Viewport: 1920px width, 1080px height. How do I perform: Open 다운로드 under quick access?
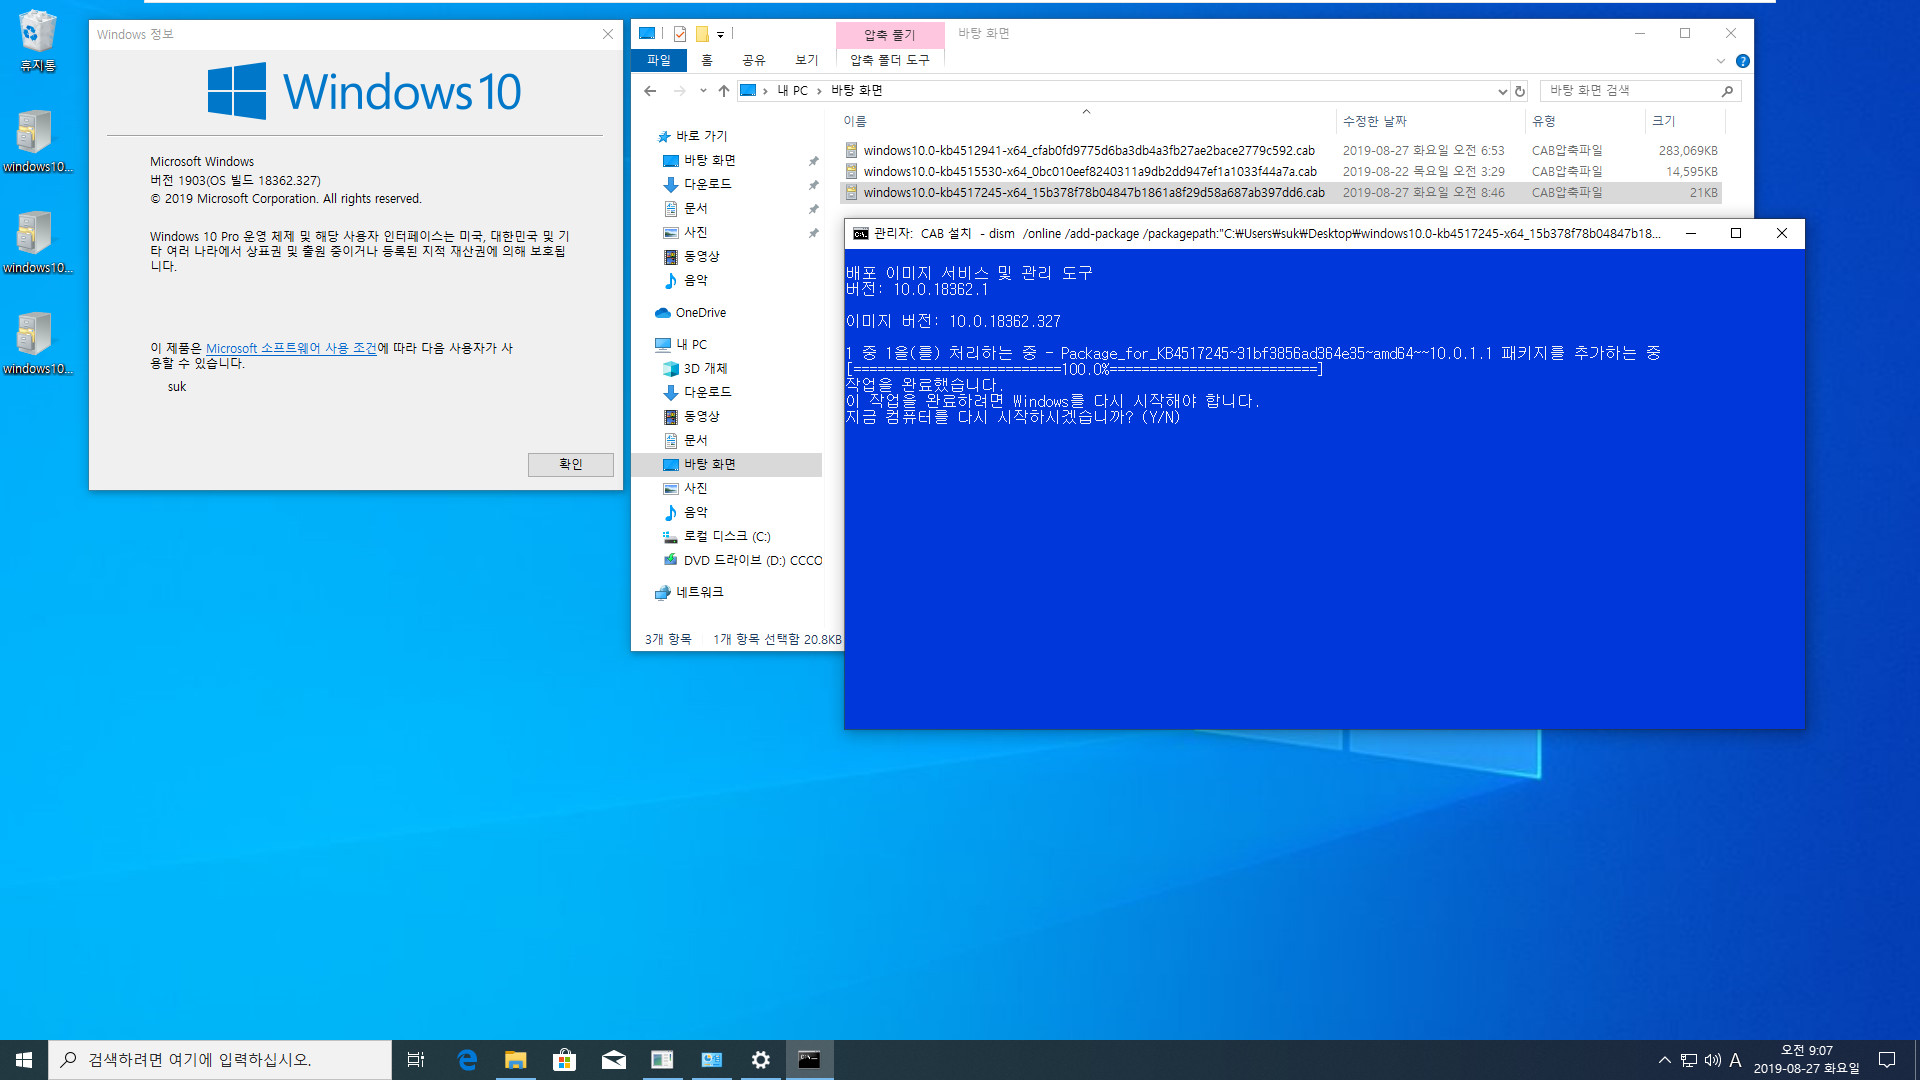[x=707, y=184]
